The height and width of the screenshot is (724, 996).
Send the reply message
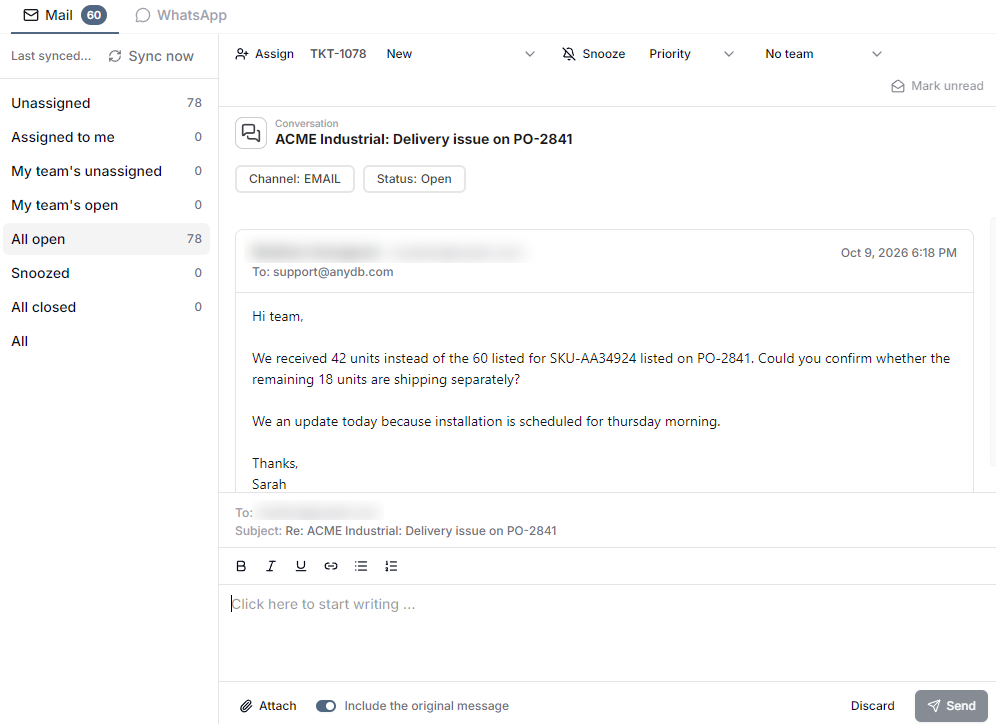pos(951,706)
